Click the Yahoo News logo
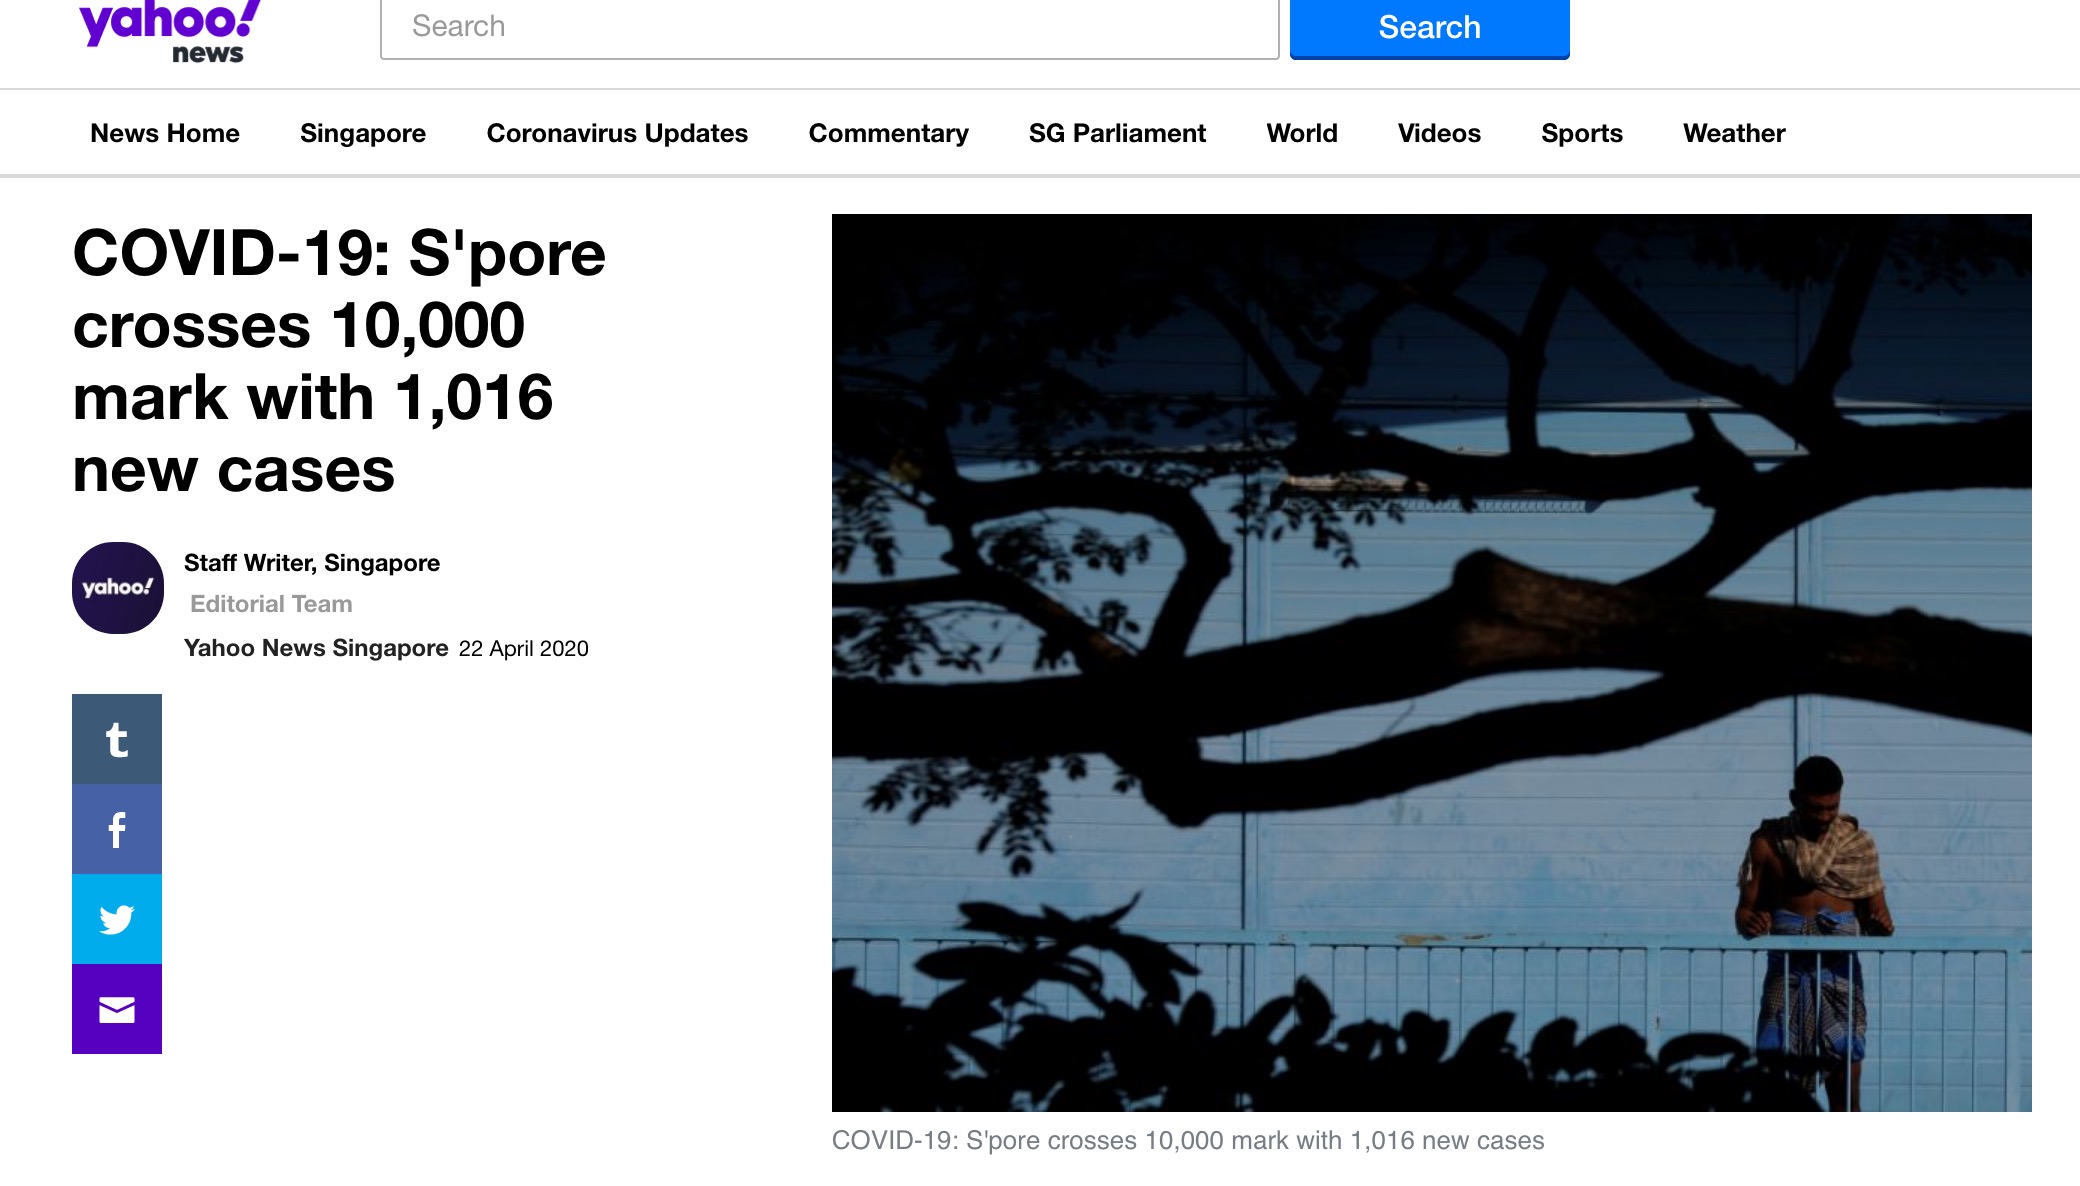Screen dimensions: 2080x1186 click(170, 32)
